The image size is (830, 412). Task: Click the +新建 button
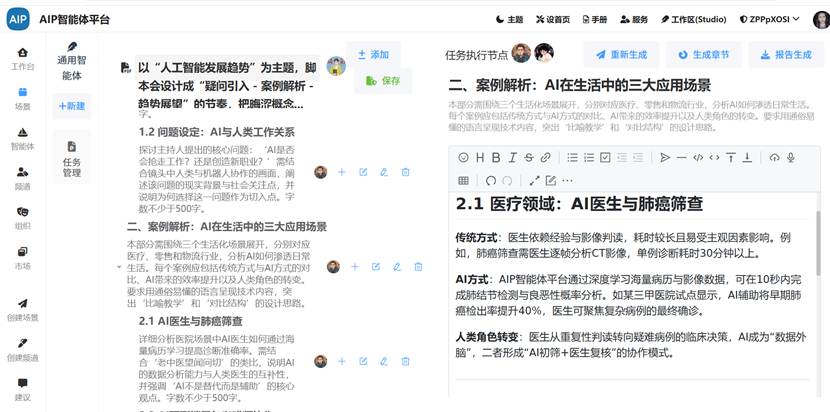pos(72,106)
